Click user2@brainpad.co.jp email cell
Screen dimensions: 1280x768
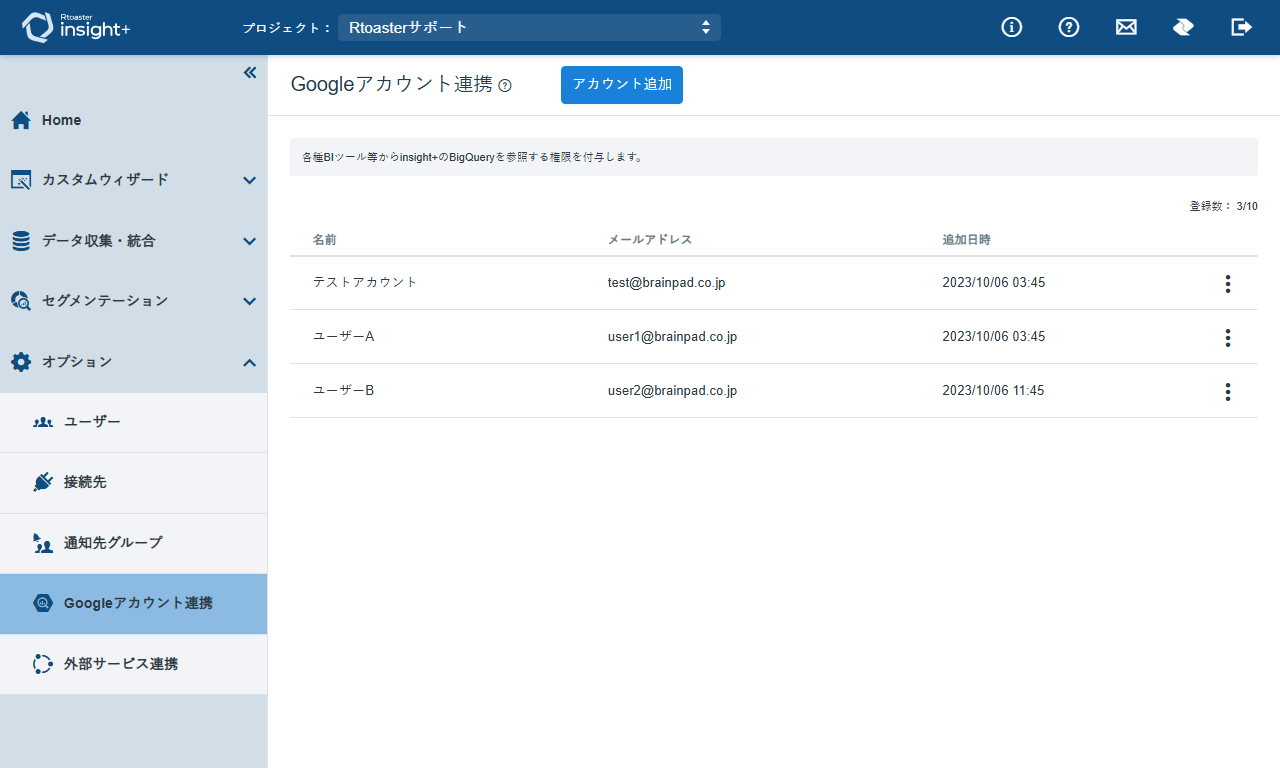pyautogui.click(x=672, y=391)
